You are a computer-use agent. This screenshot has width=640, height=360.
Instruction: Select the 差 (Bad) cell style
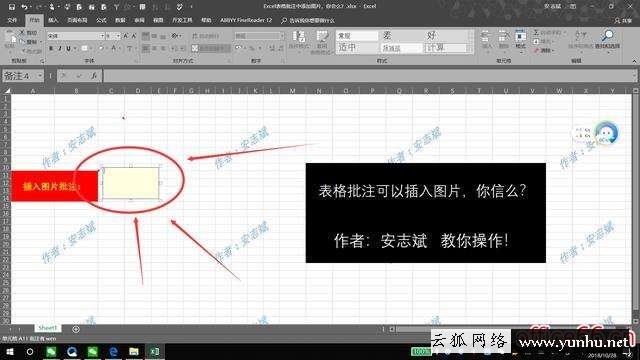click(x=401, y=36)
